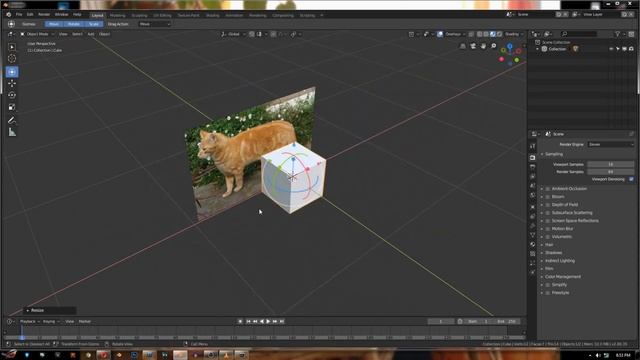Click the viewport zoom magnifier icon
Screen dimensions: 640x360
(493, 46)
